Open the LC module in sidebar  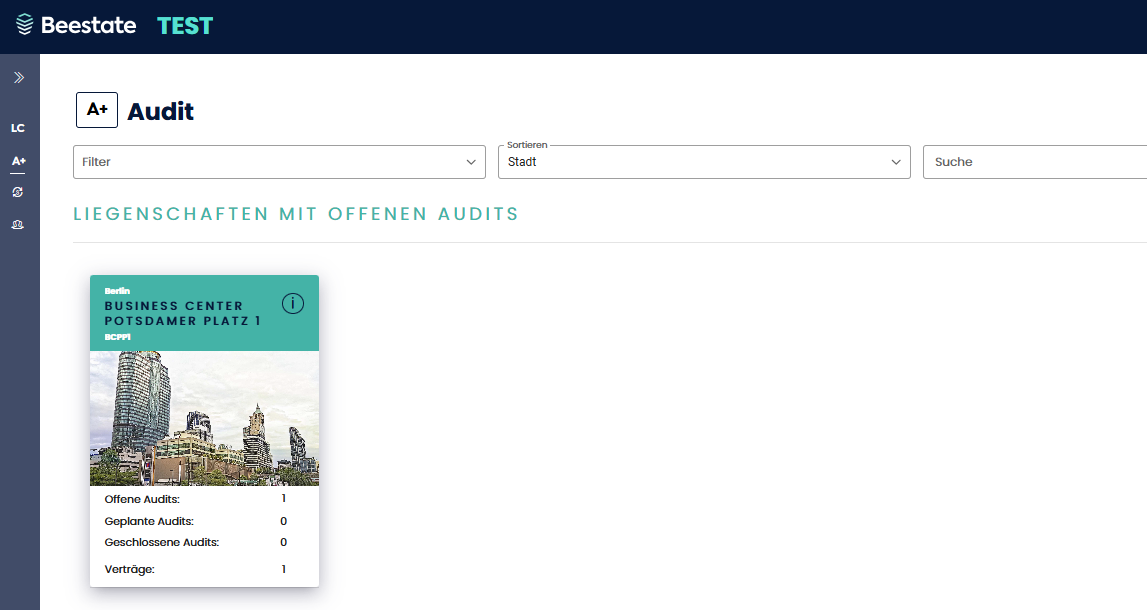(18, 128)
